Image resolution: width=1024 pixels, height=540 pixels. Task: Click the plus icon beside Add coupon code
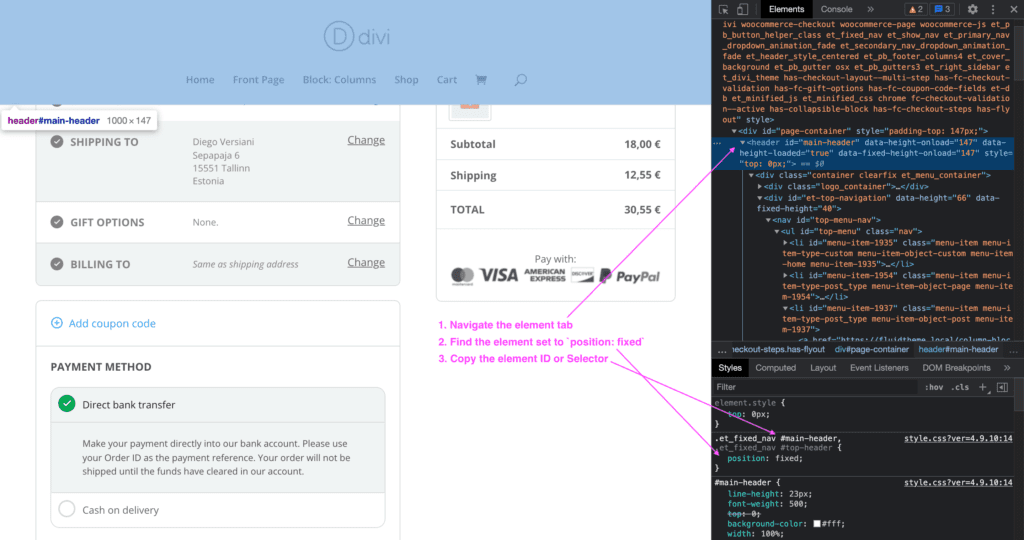coord(57,323)
